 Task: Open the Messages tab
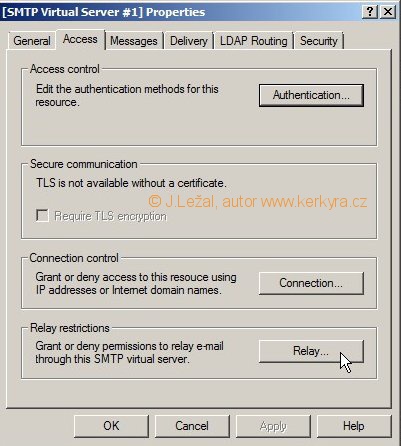point(134,41)
